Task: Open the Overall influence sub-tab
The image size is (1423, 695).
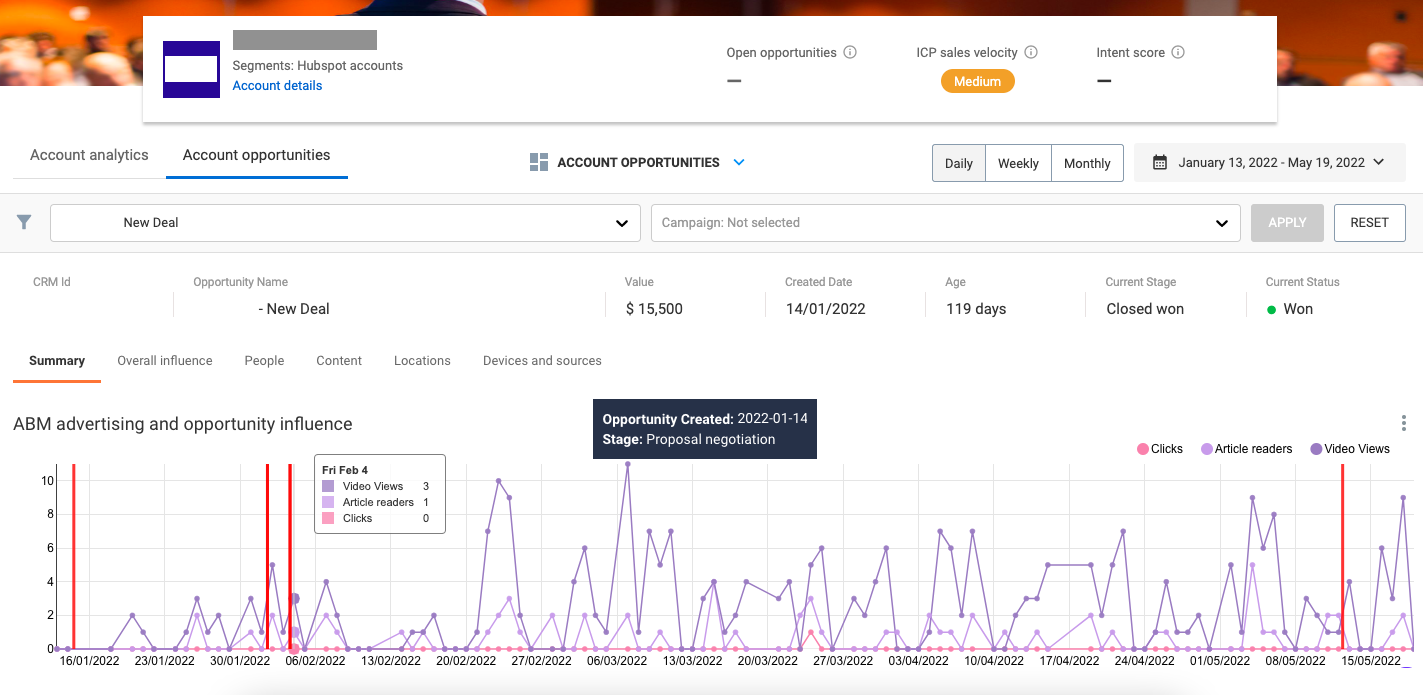Action: (165, 361)
